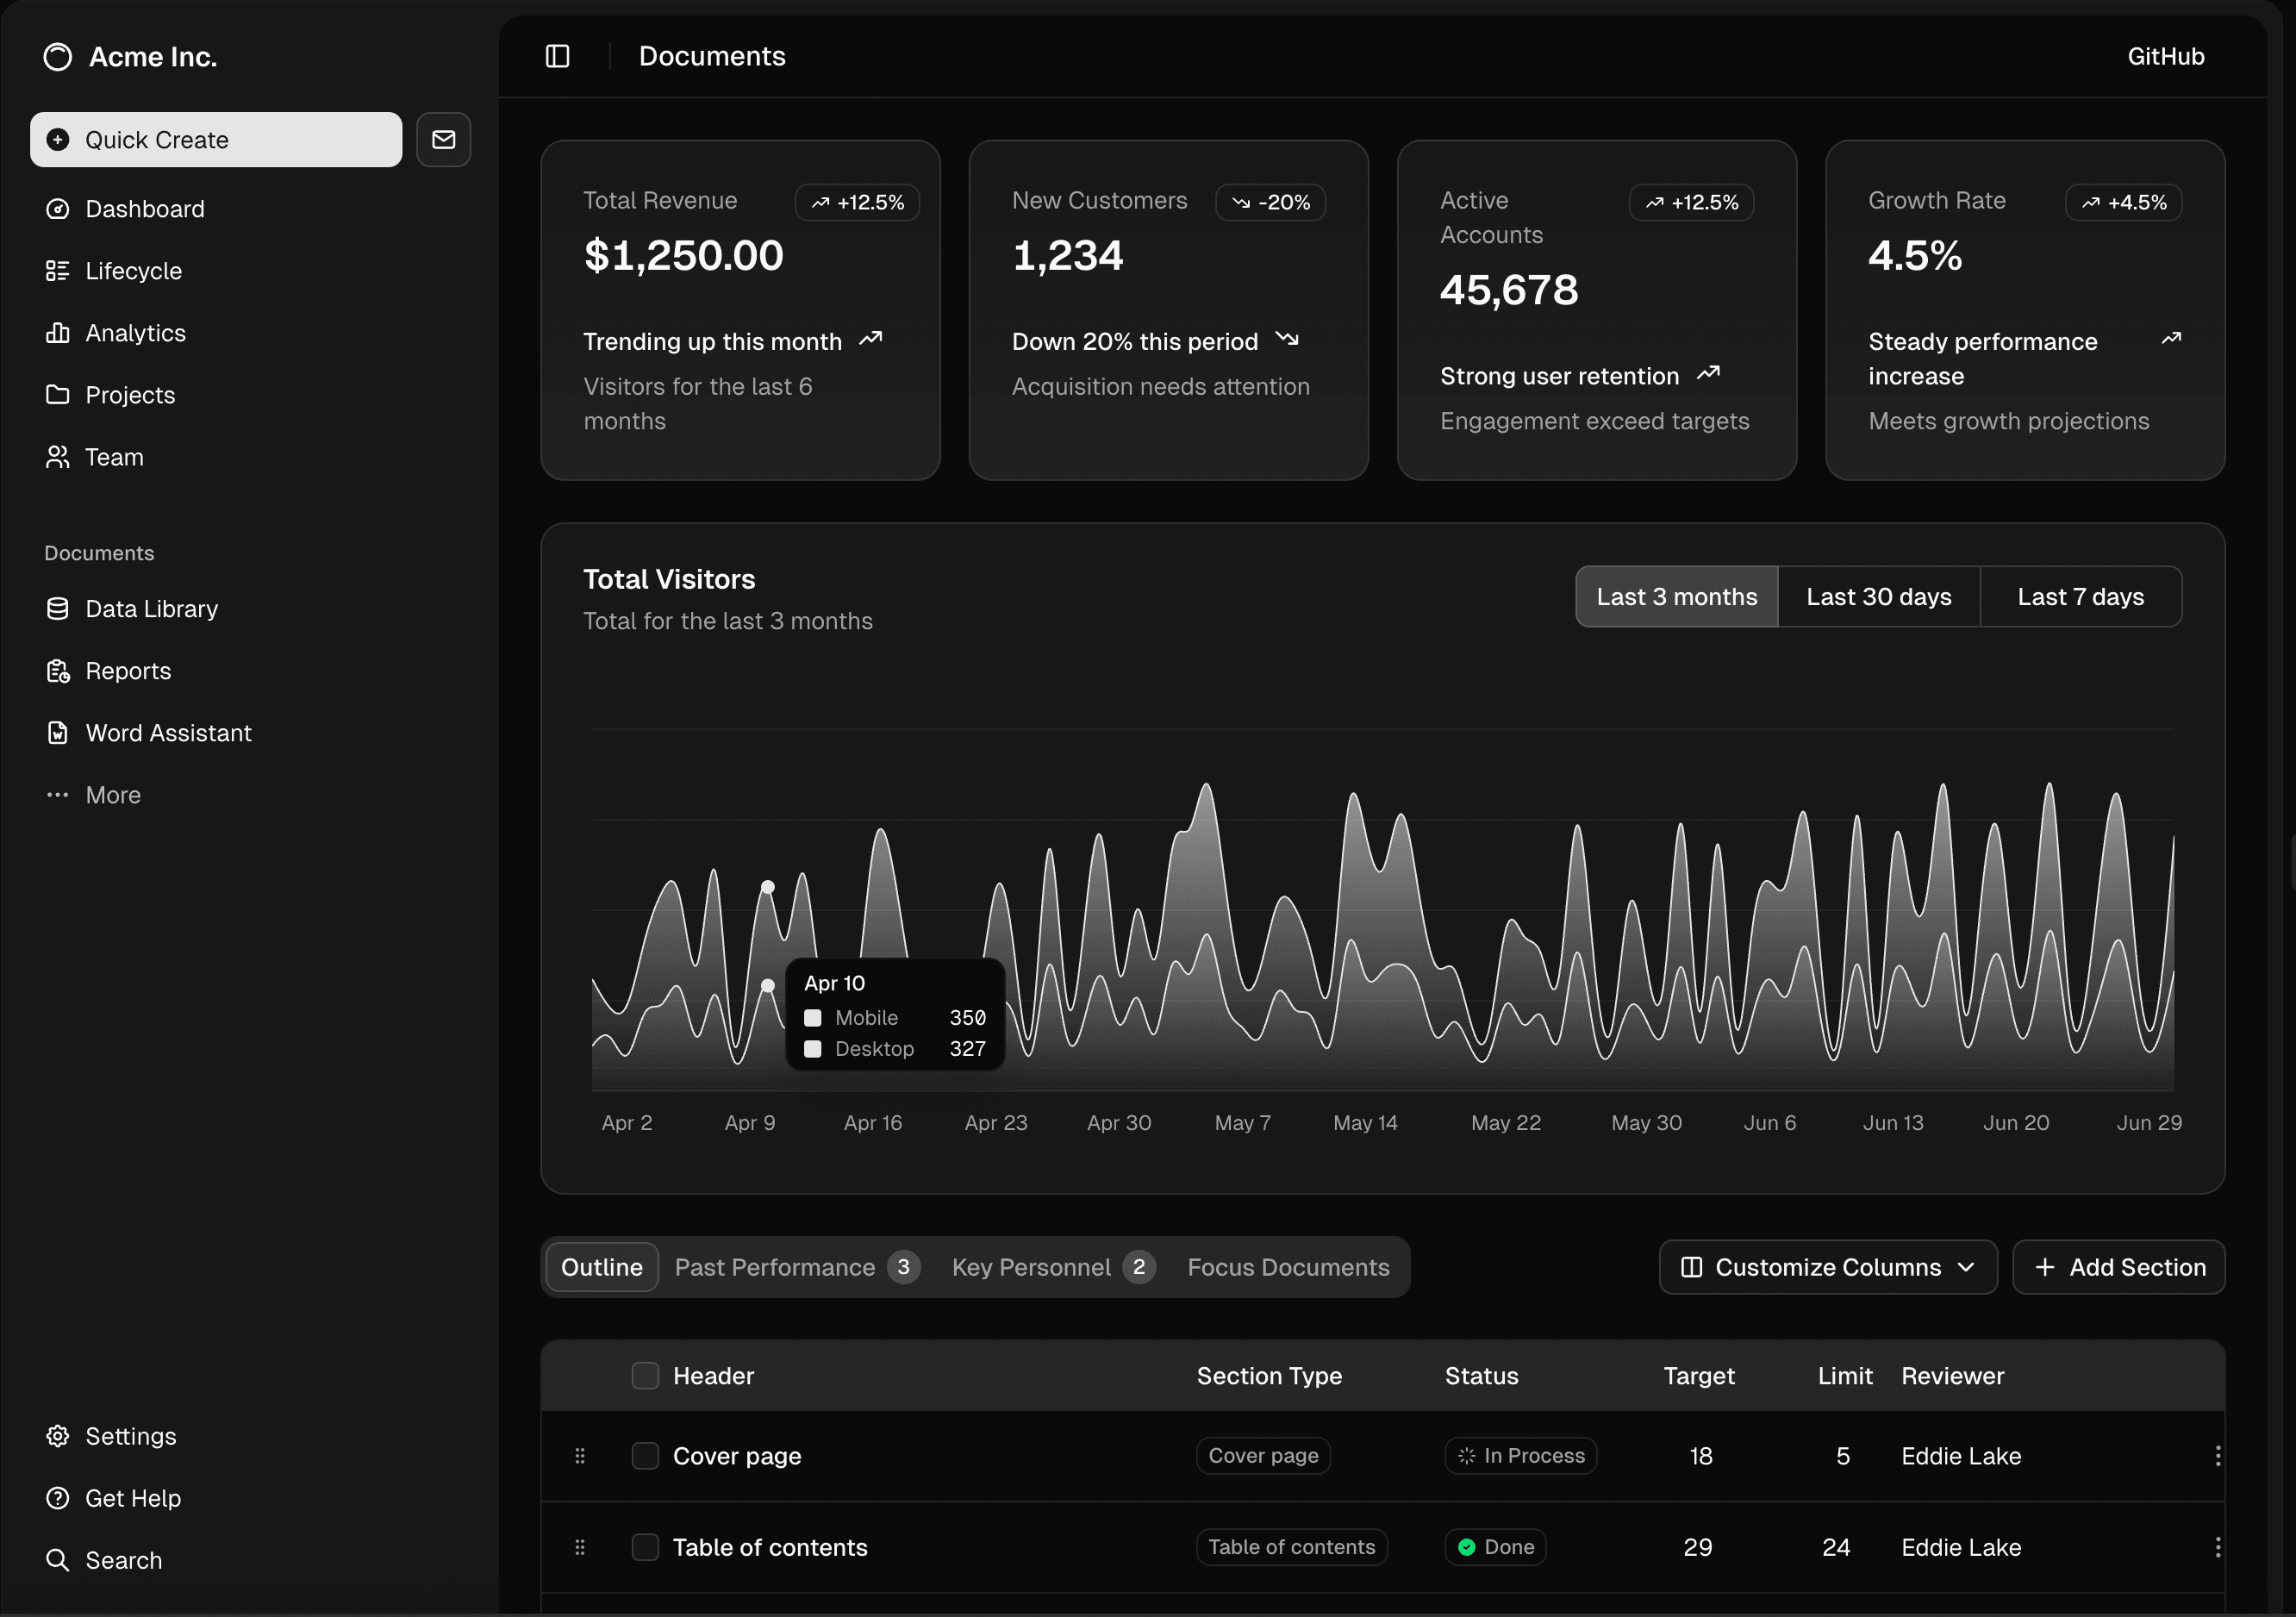Click the Reports icon in sidebar
This screenshot has width=2296, height=1617.
[57, 670]
